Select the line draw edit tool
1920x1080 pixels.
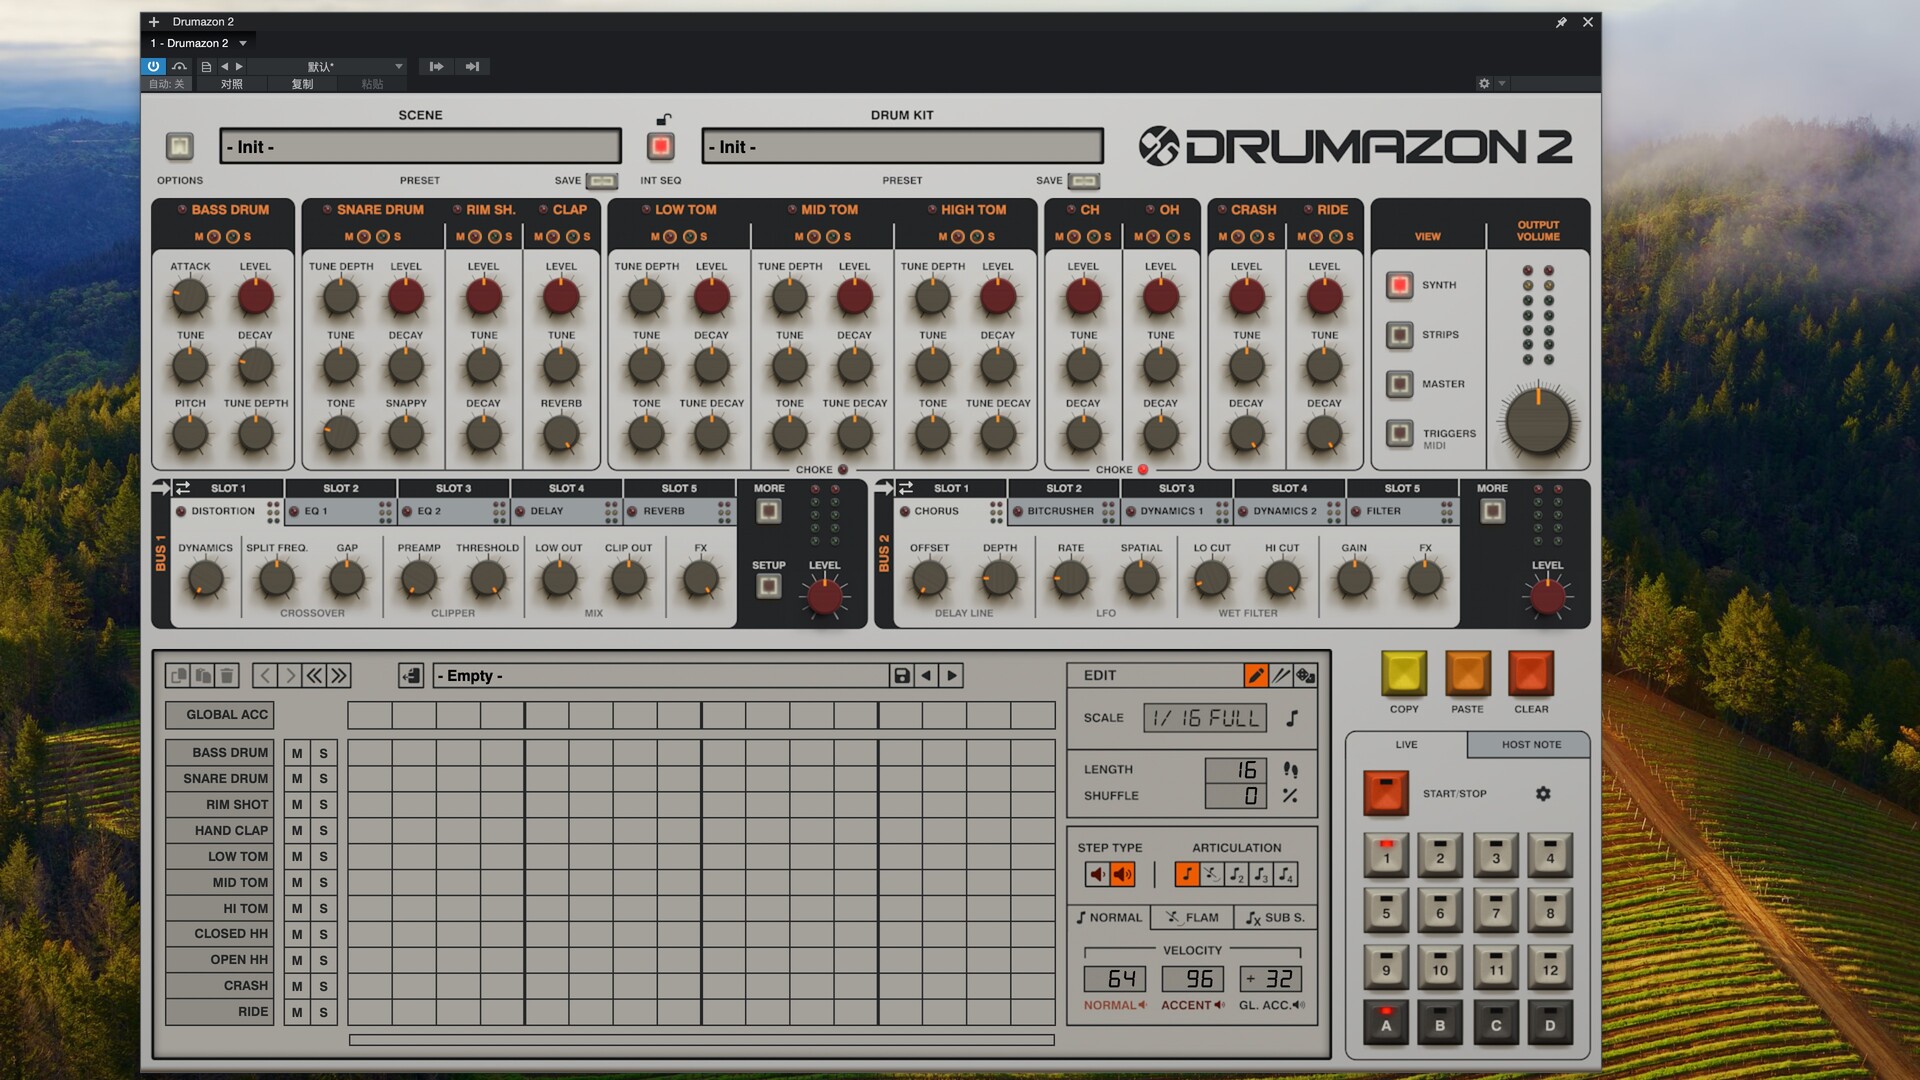coord(1281,676)
